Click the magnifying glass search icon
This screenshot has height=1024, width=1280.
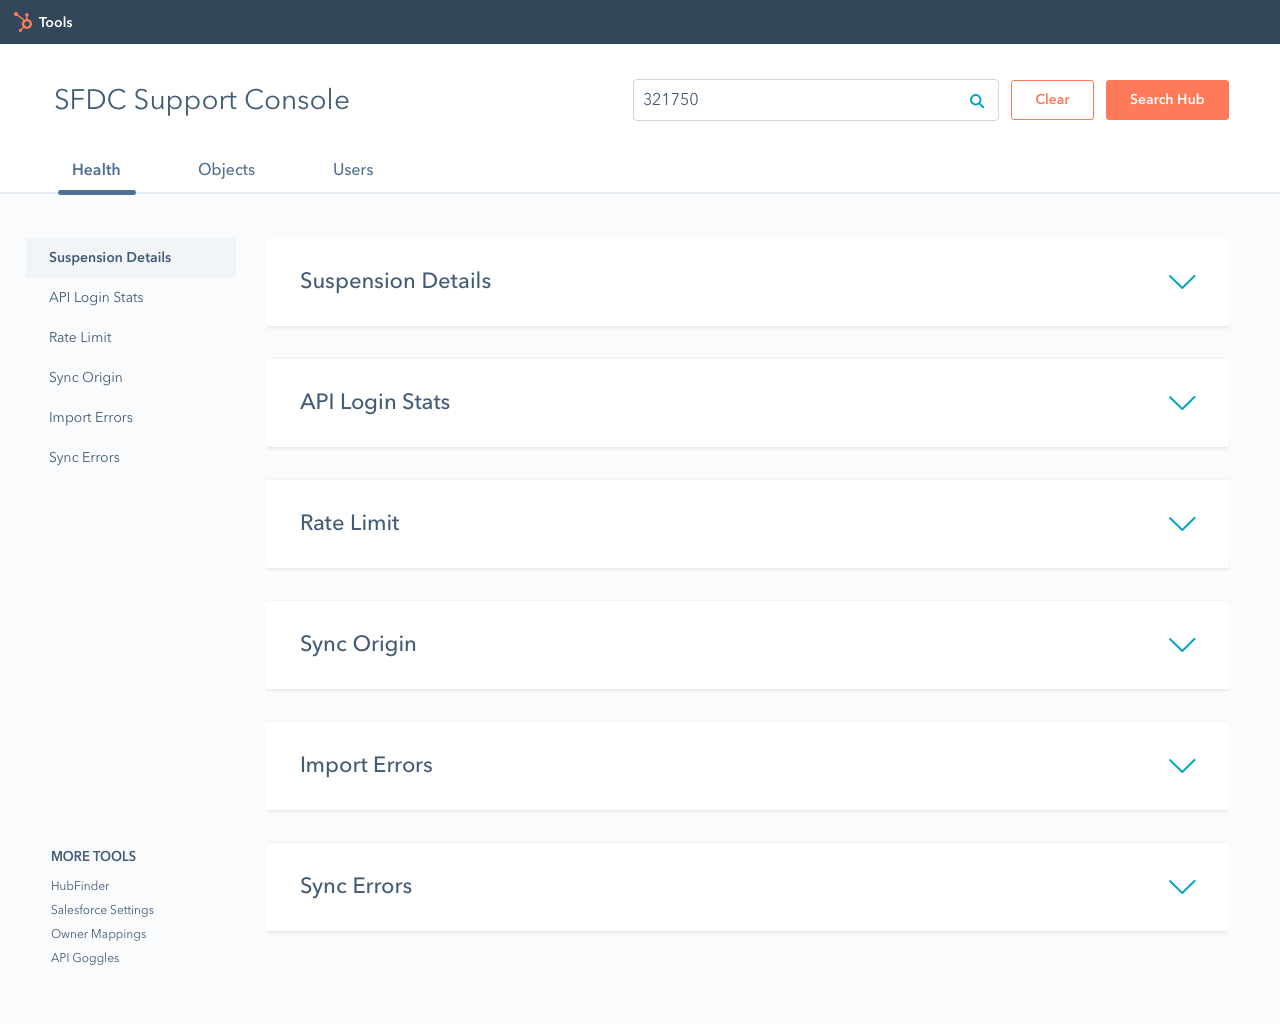pyautogui.click(x=977, y=100)
